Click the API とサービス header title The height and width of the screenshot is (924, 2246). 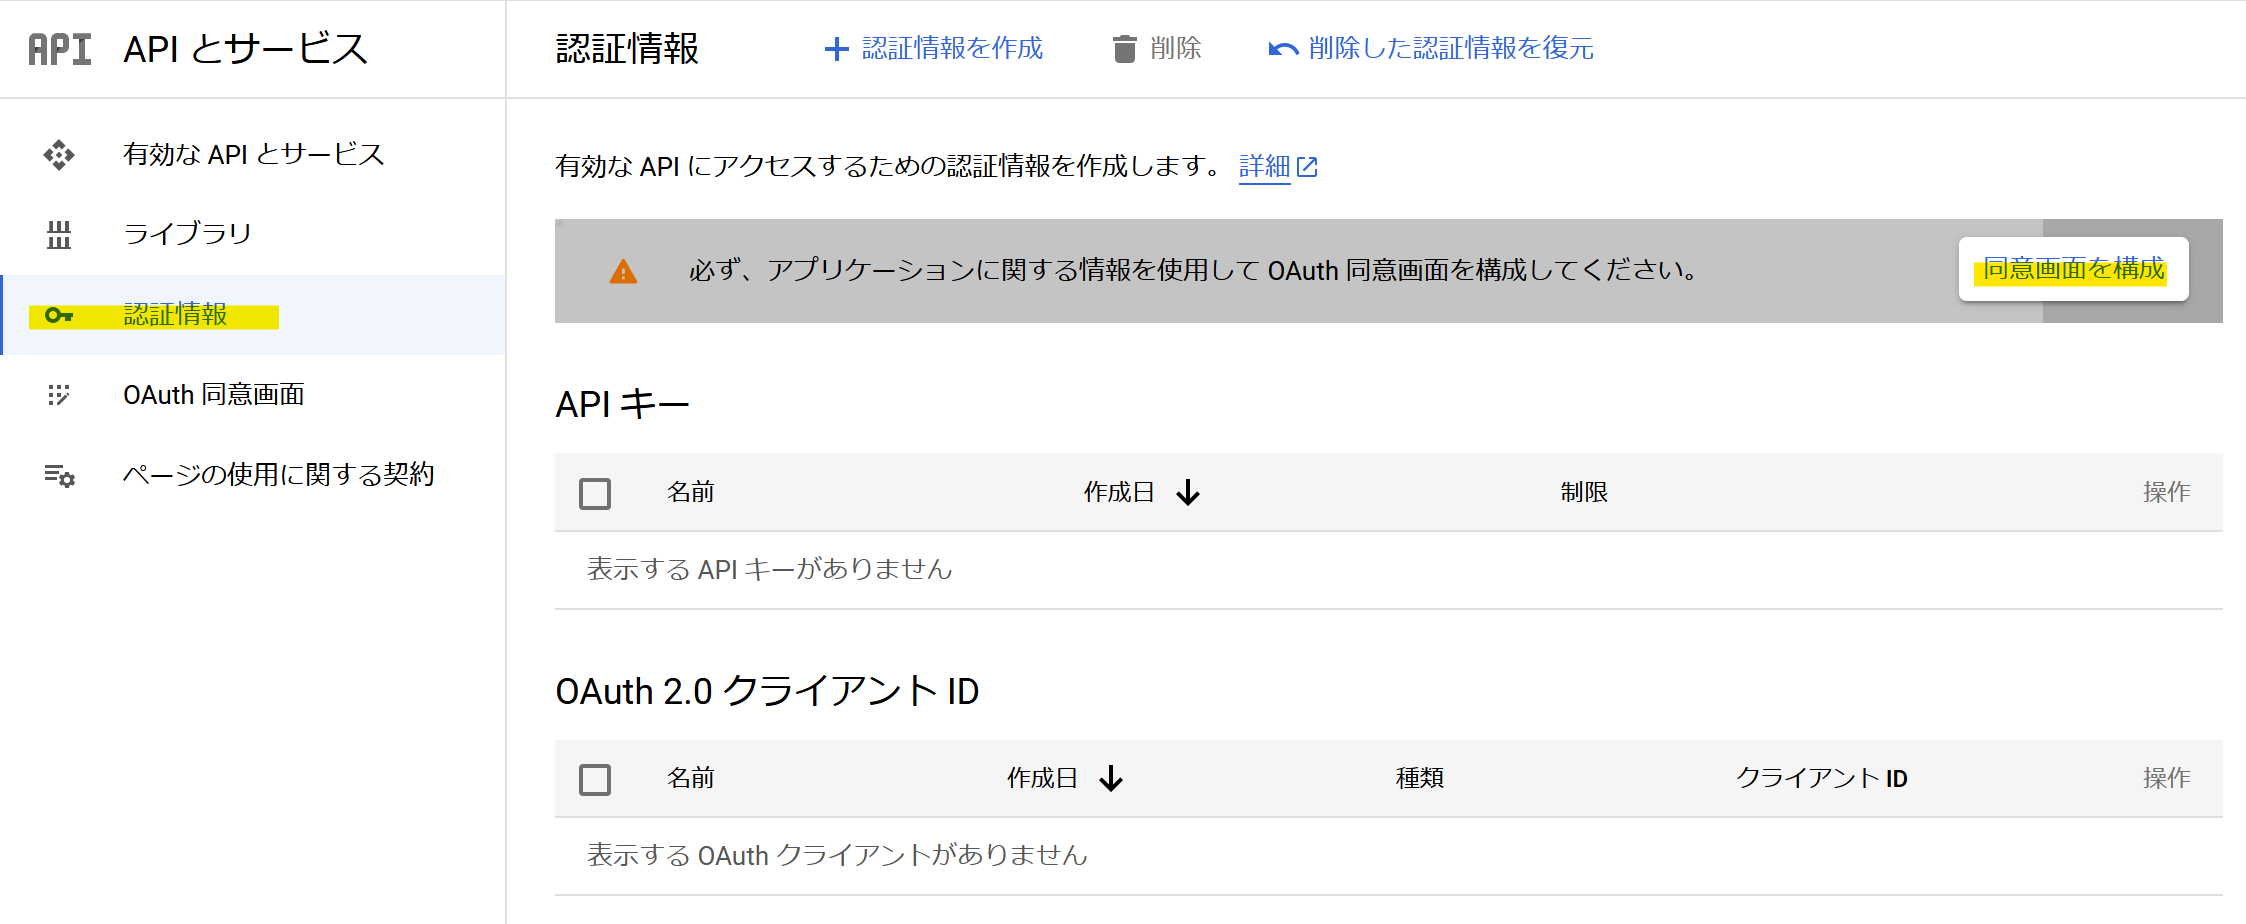tap(246, 49)
